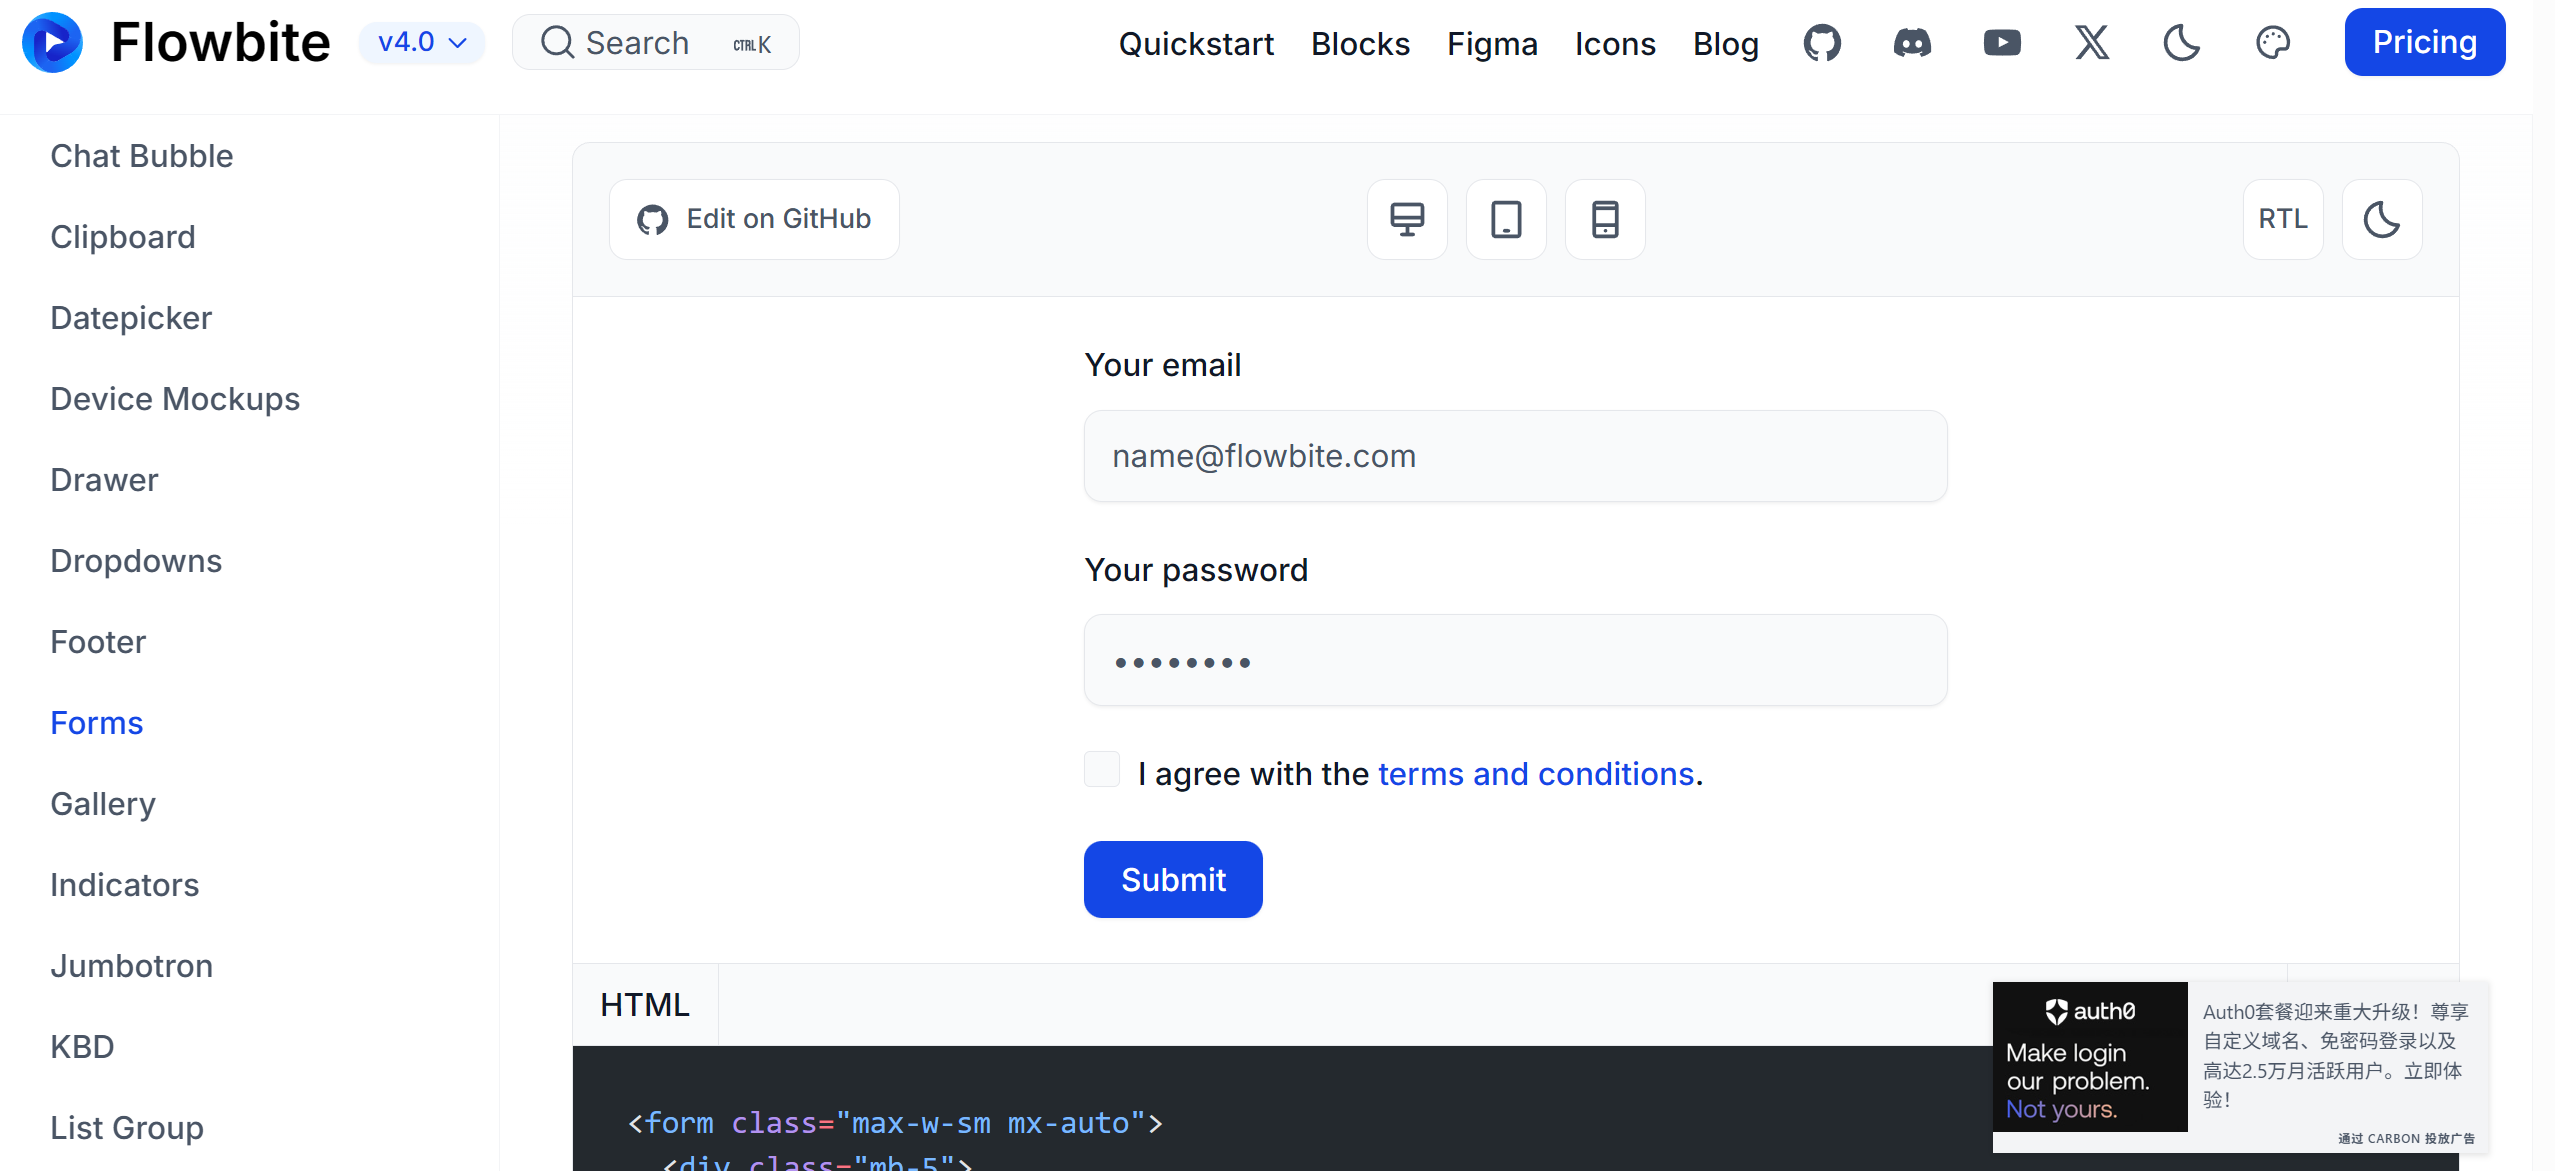This screenshot has width=2555, height=1171.
Task: Go to KBD in sidebar
Action: (x=82, y=1047)
